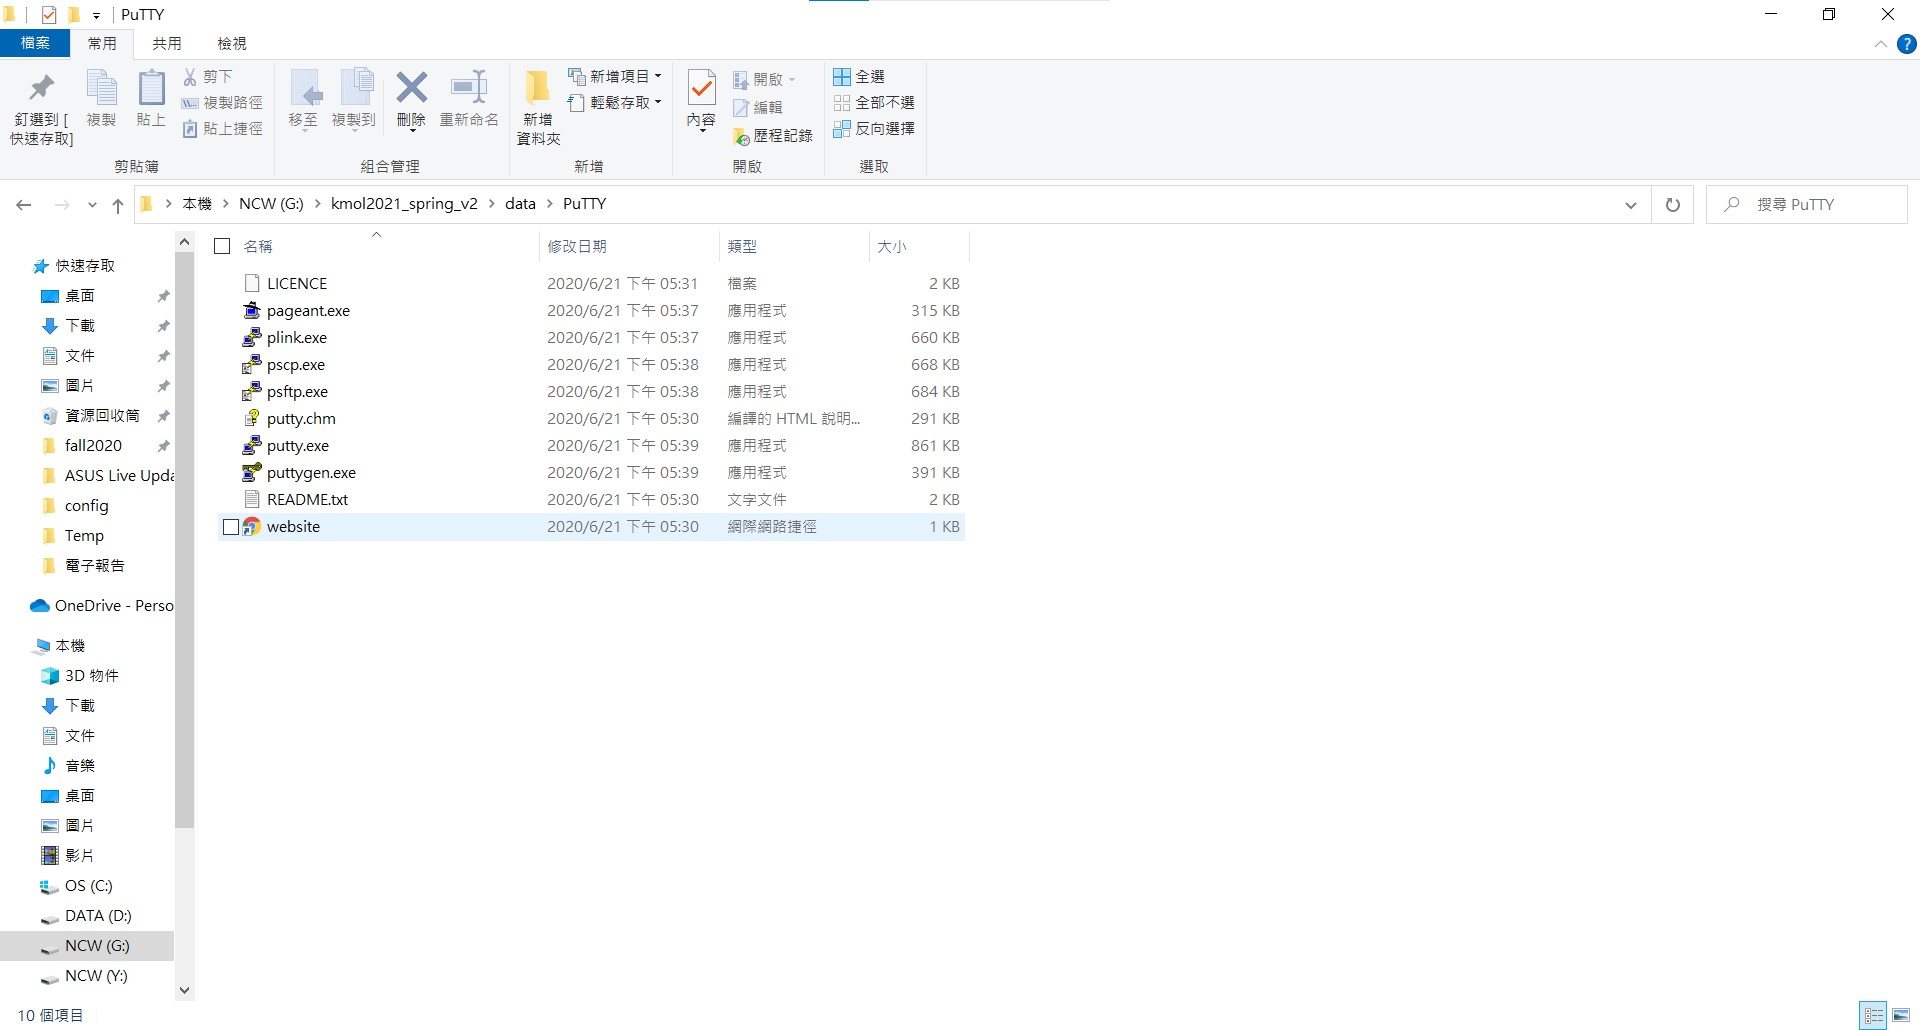This screenshot has height=1030, width=1920.
Task: Select the plink.exe file icon
Action: tap(252, 337)
